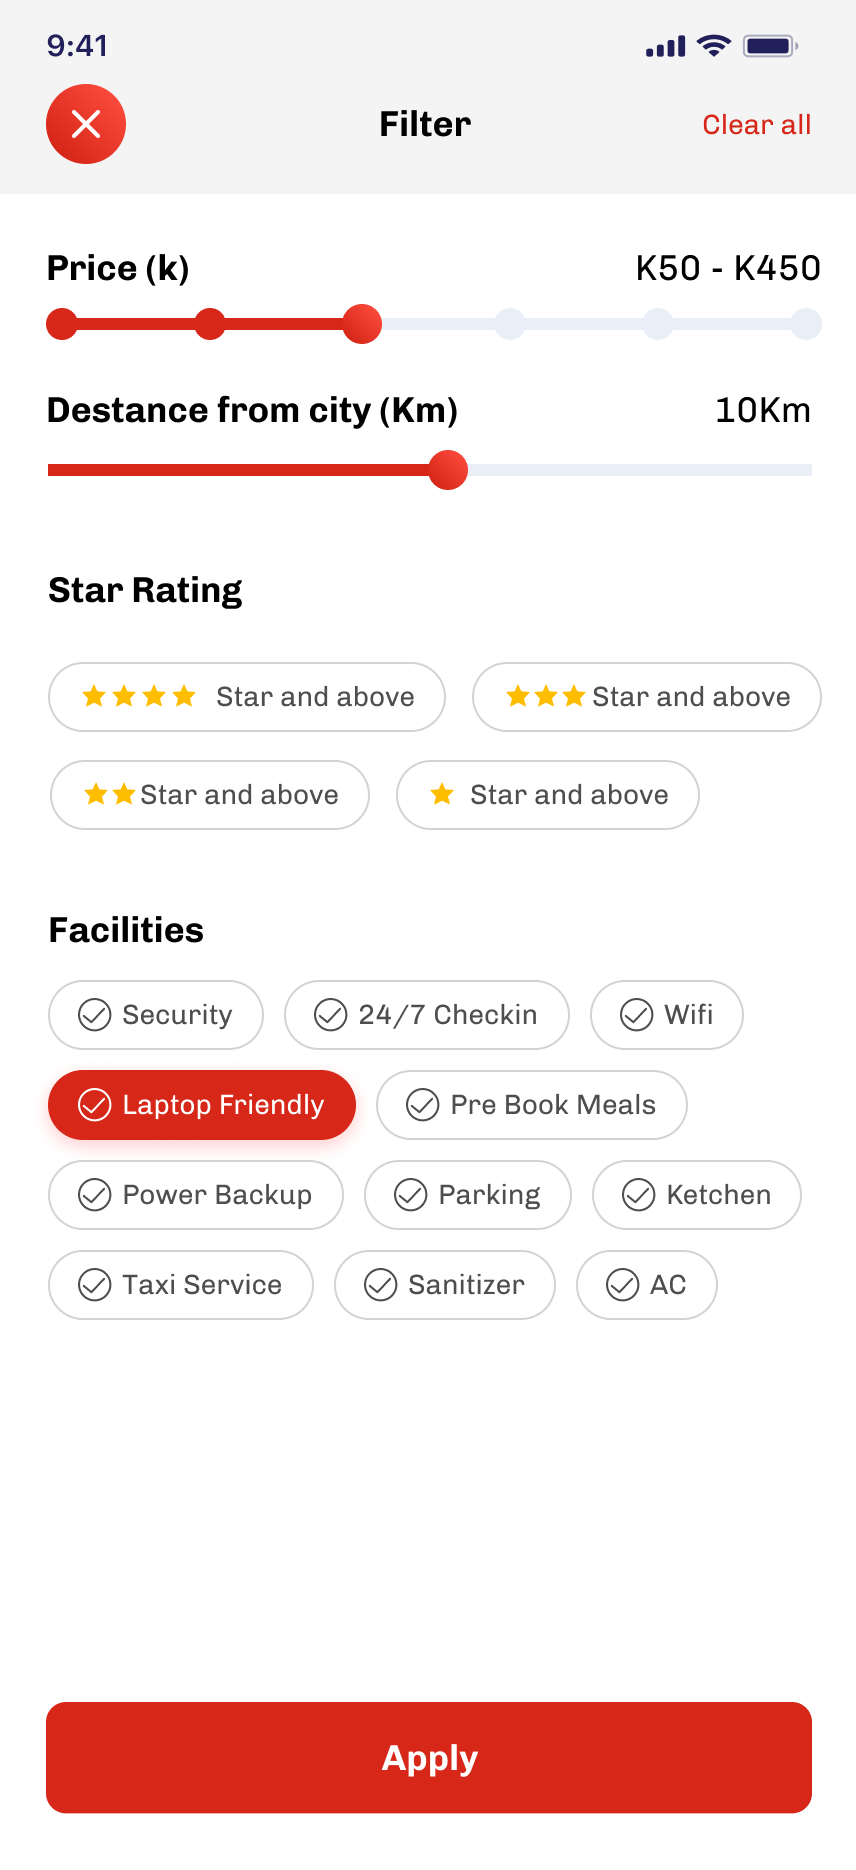
Task: Click the Clear all link
Action: point(756,125)
